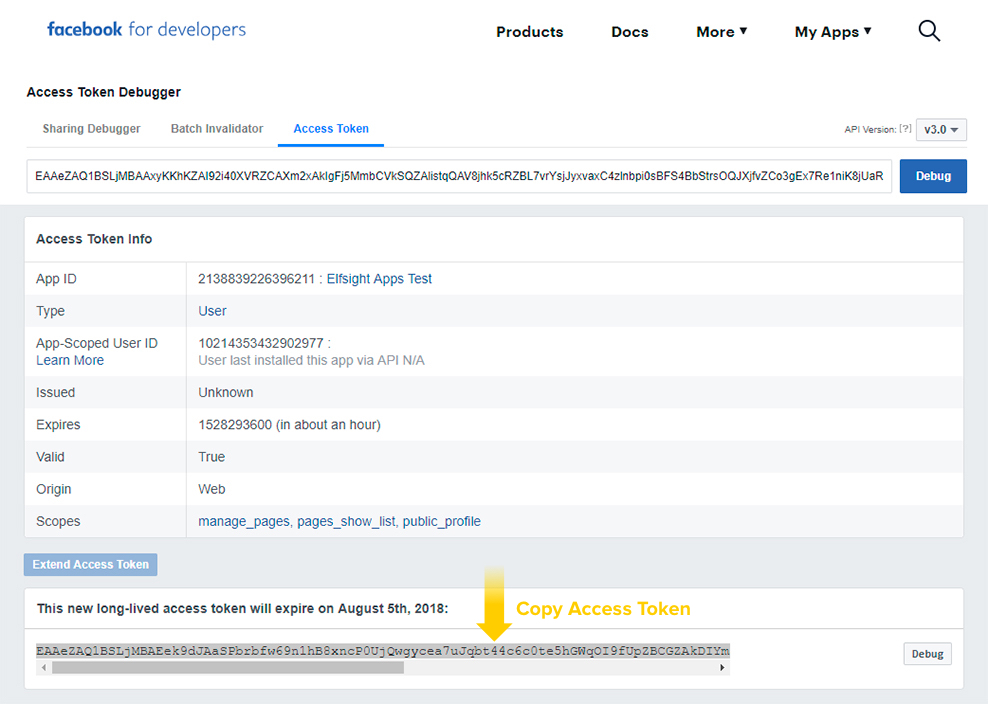Click the User type link

tap(211, 310)
